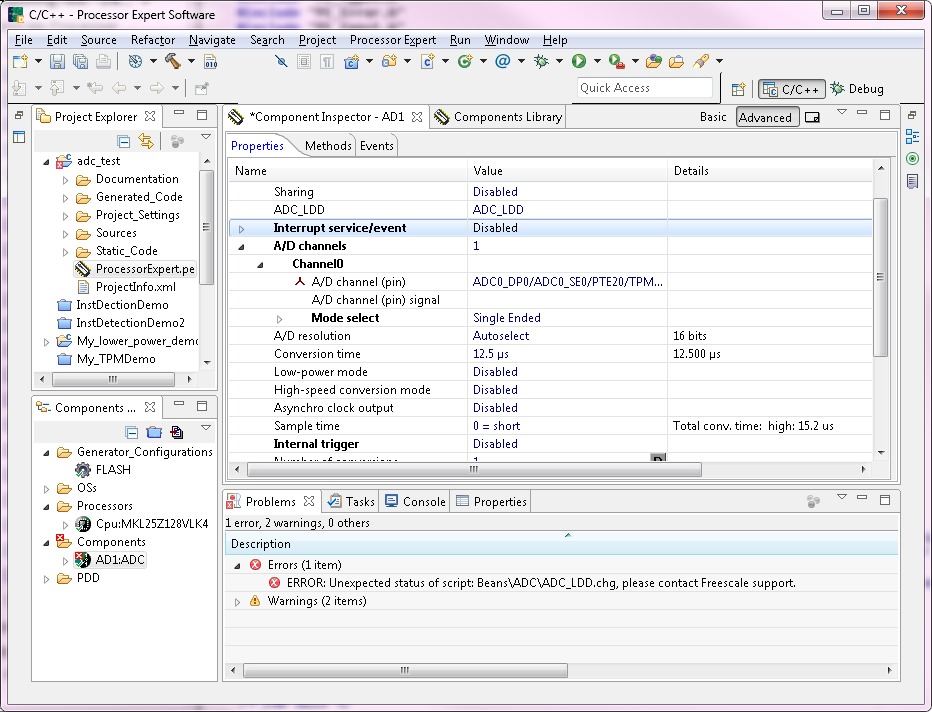Switch to Advanced view mode

coord(765,117)
